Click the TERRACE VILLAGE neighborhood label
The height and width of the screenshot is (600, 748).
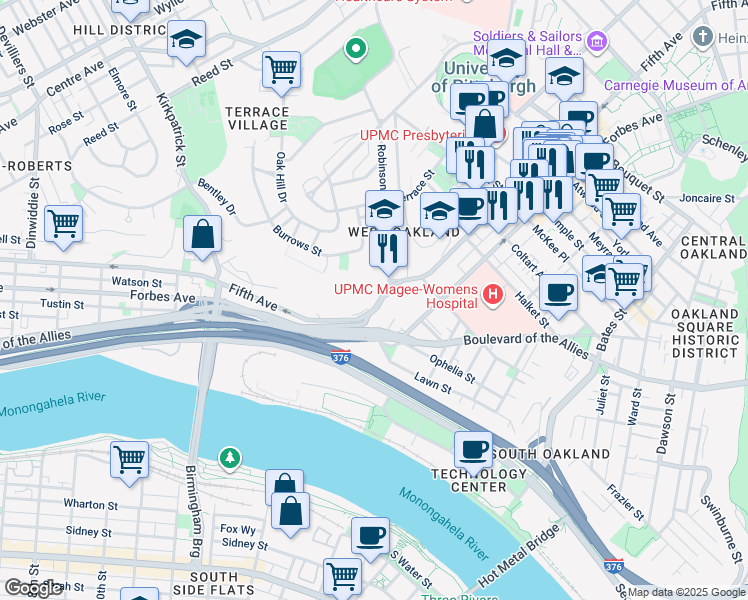[x=257, y=118]
